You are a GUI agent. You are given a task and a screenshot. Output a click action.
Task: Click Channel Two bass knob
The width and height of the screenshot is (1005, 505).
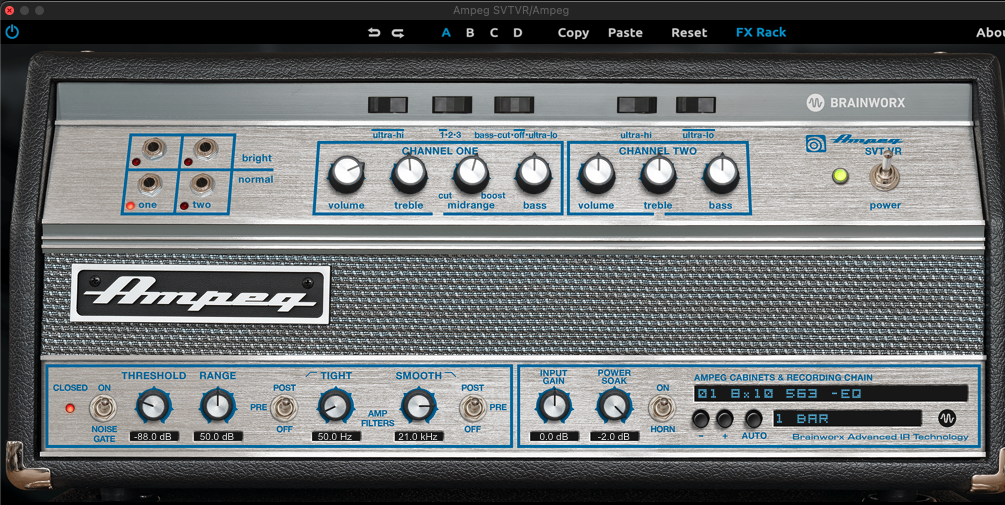pyautogui.click(x=721, y=175)
